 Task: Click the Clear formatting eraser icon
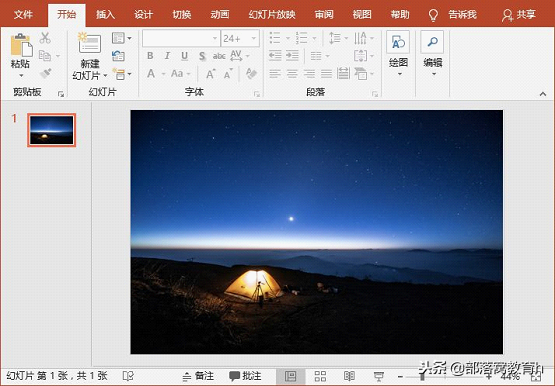coord(251,74)
